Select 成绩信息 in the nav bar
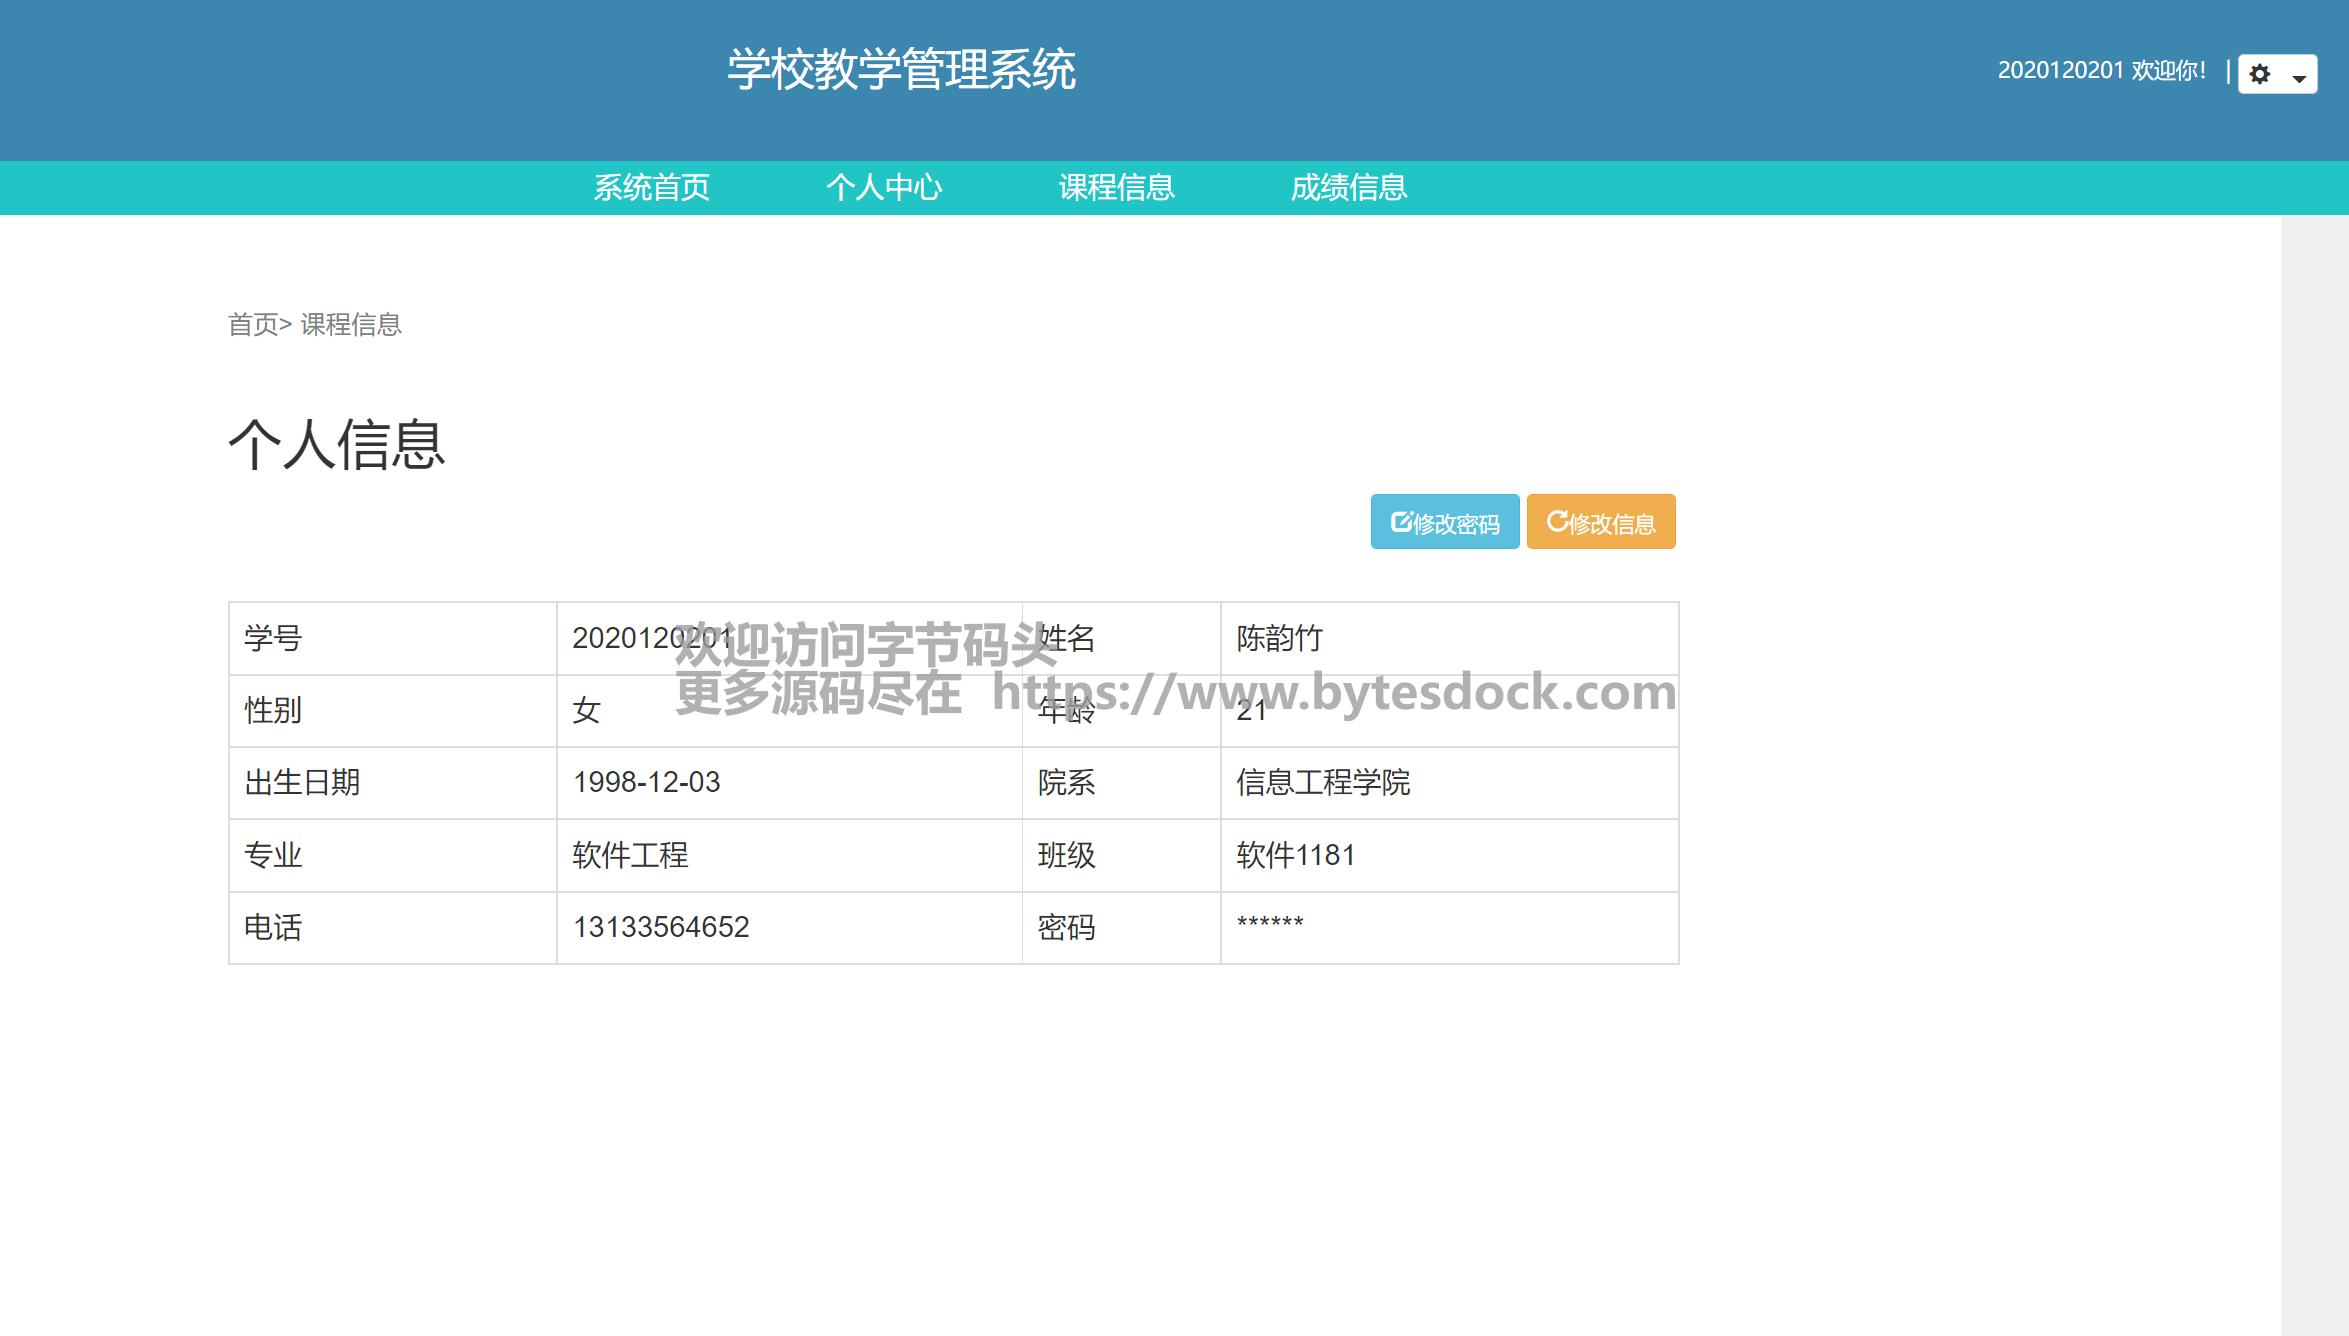The width and height of the screenshot is (2349, 1336). [x=1348, y=187]
